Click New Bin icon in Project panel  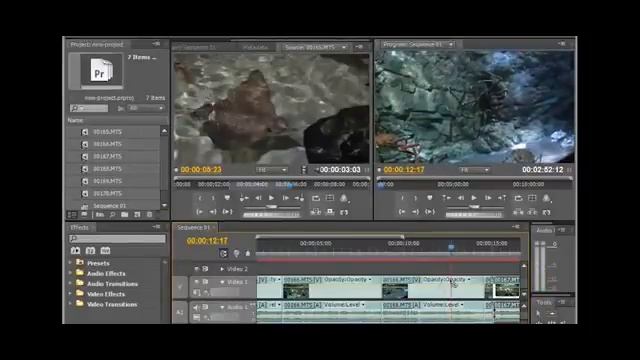click(124, 215)
